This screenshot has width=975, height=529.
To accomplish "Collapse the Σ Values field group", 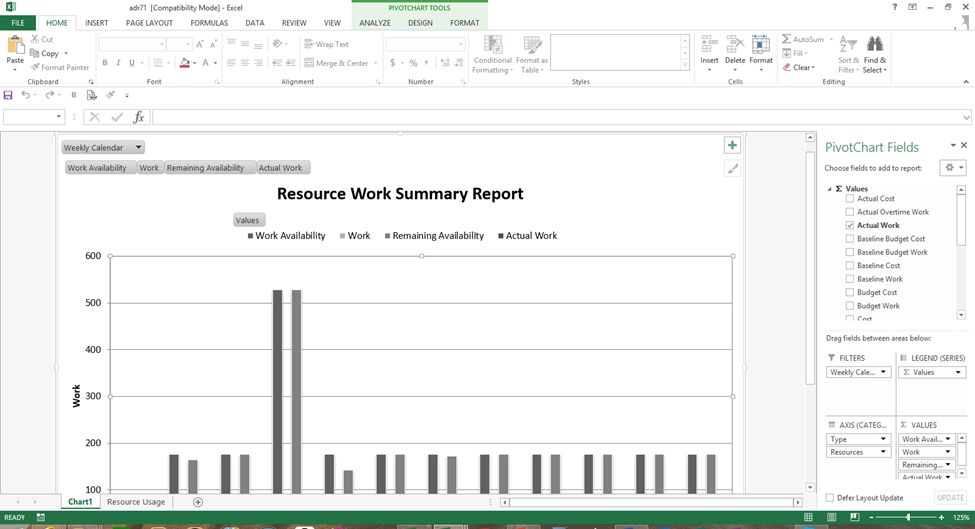I will pyautogui.click(x=829, y=189).
